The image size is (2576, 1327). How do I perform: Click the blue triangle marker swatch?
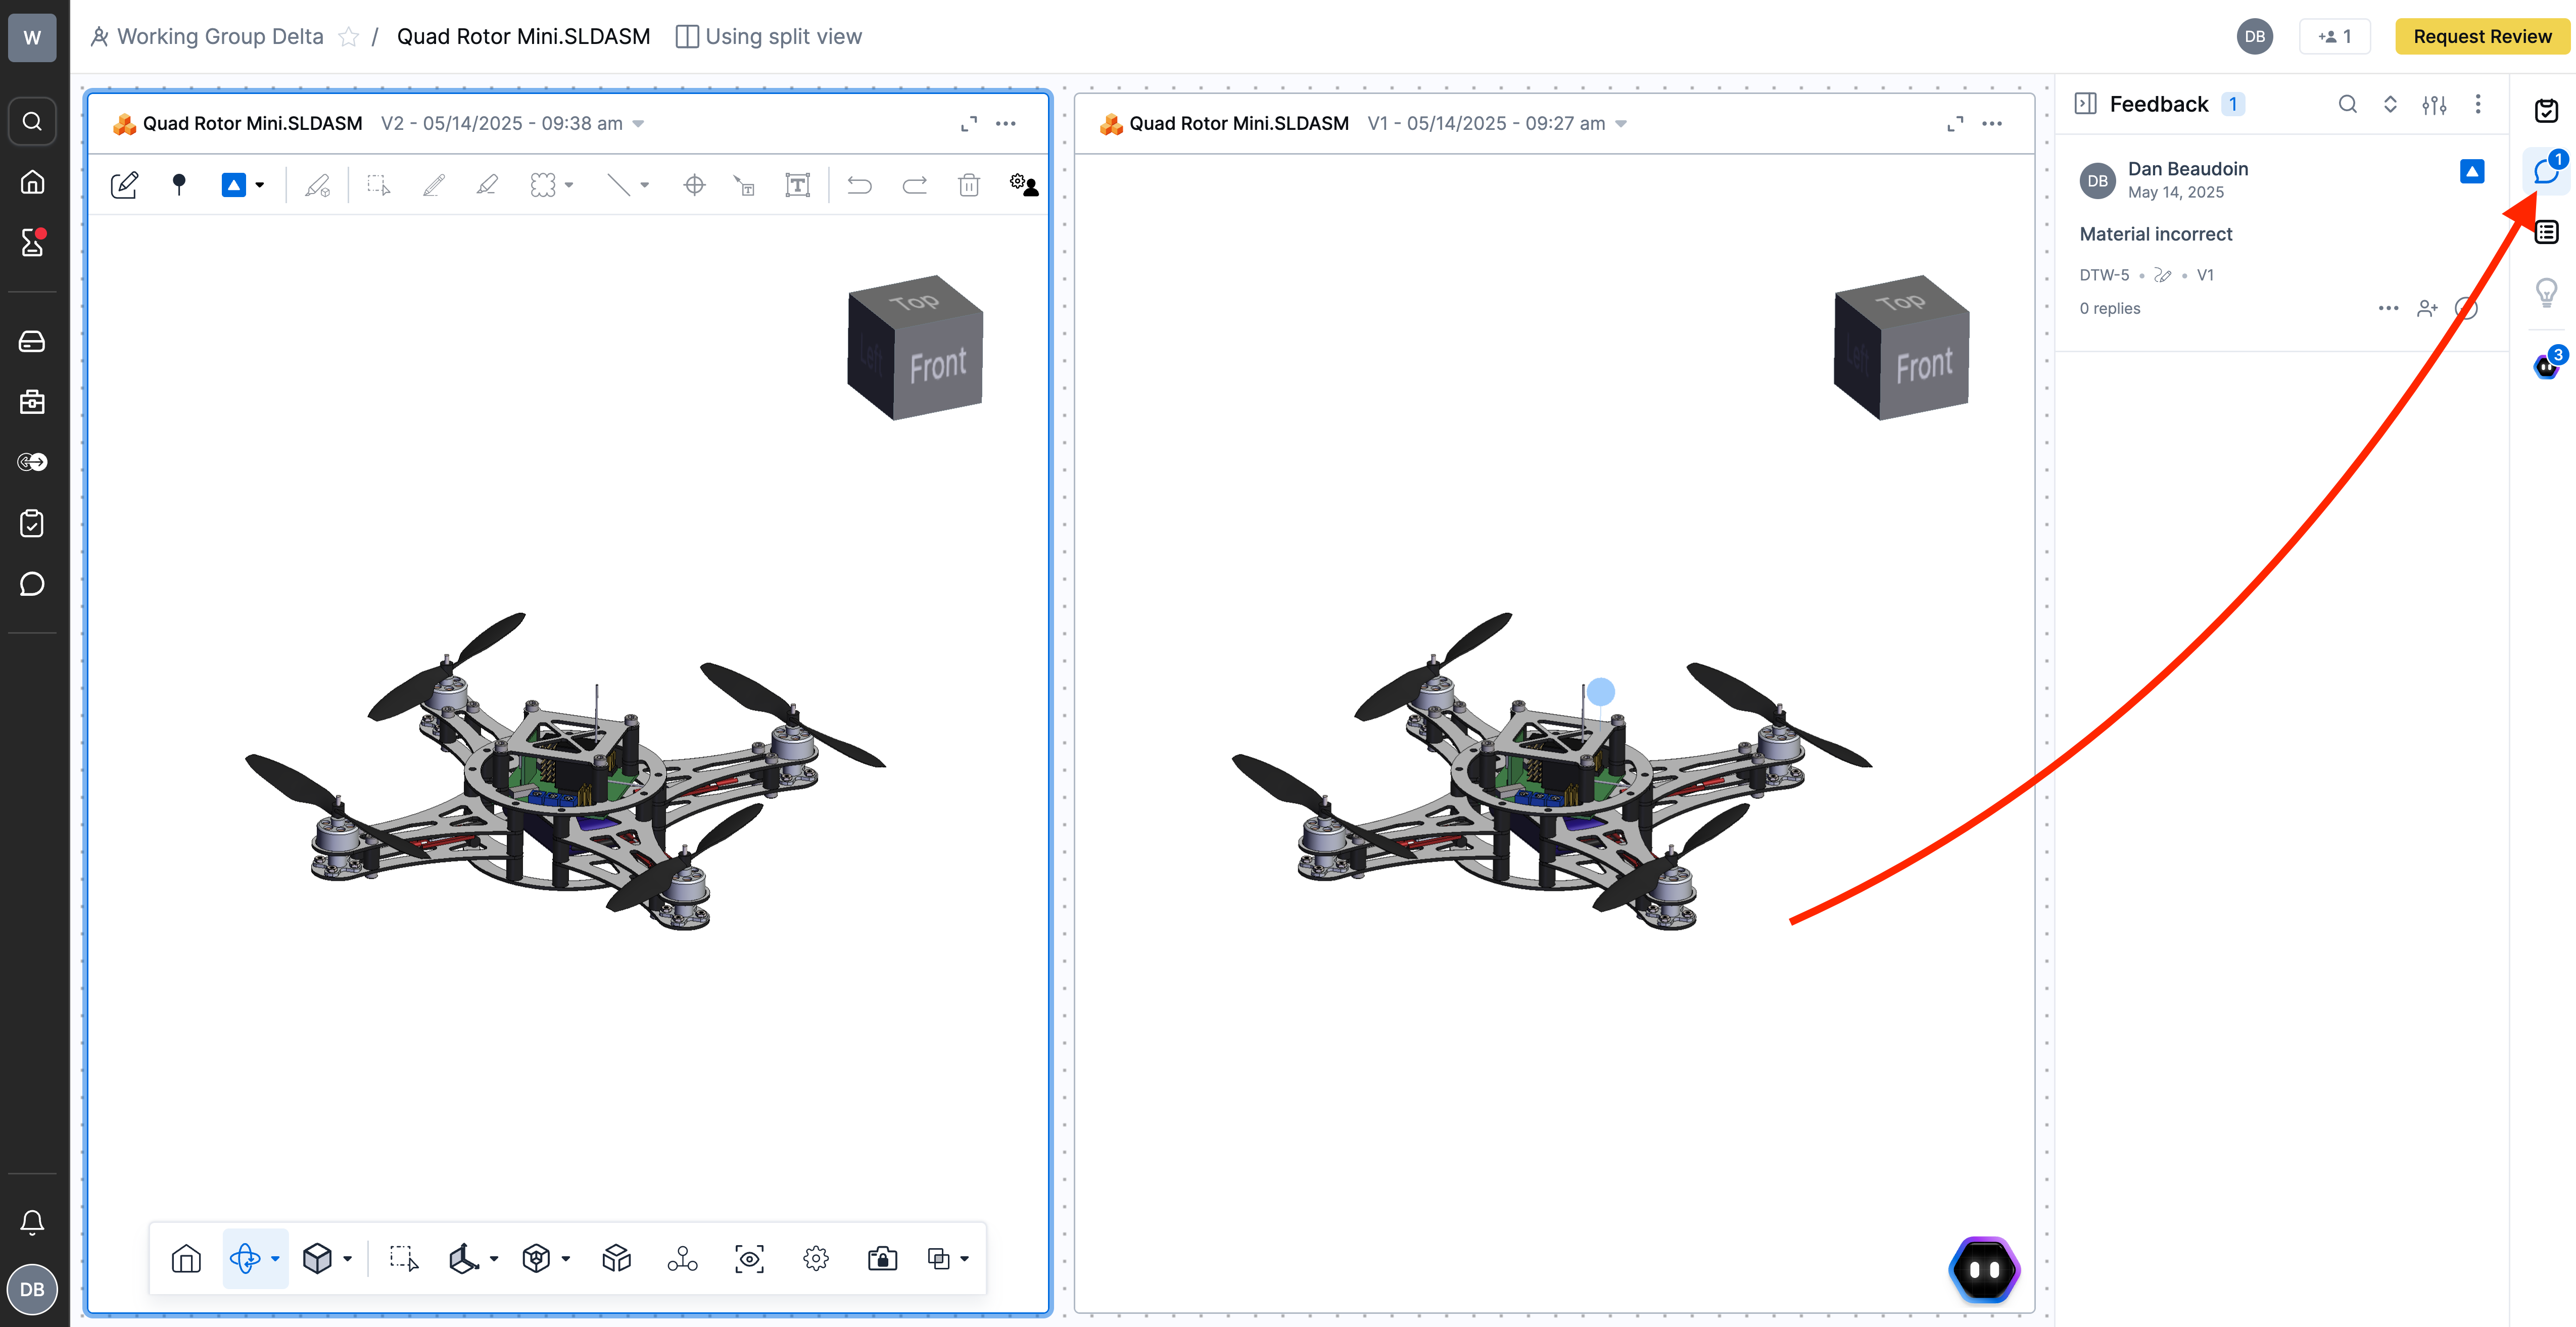click(233, 185)
